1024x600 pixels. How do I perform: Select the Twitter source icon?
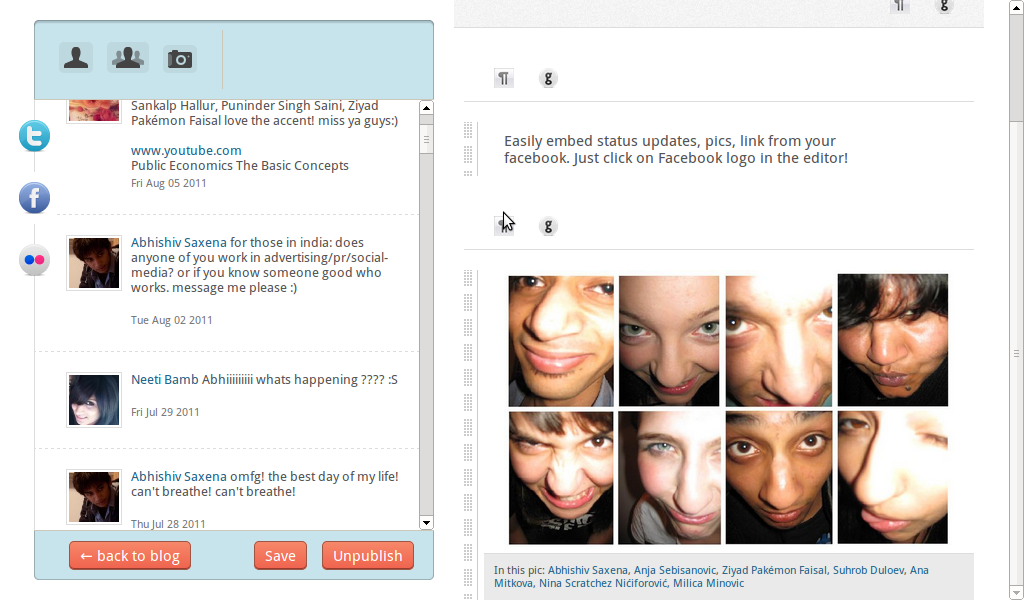(x=34, y=136)
